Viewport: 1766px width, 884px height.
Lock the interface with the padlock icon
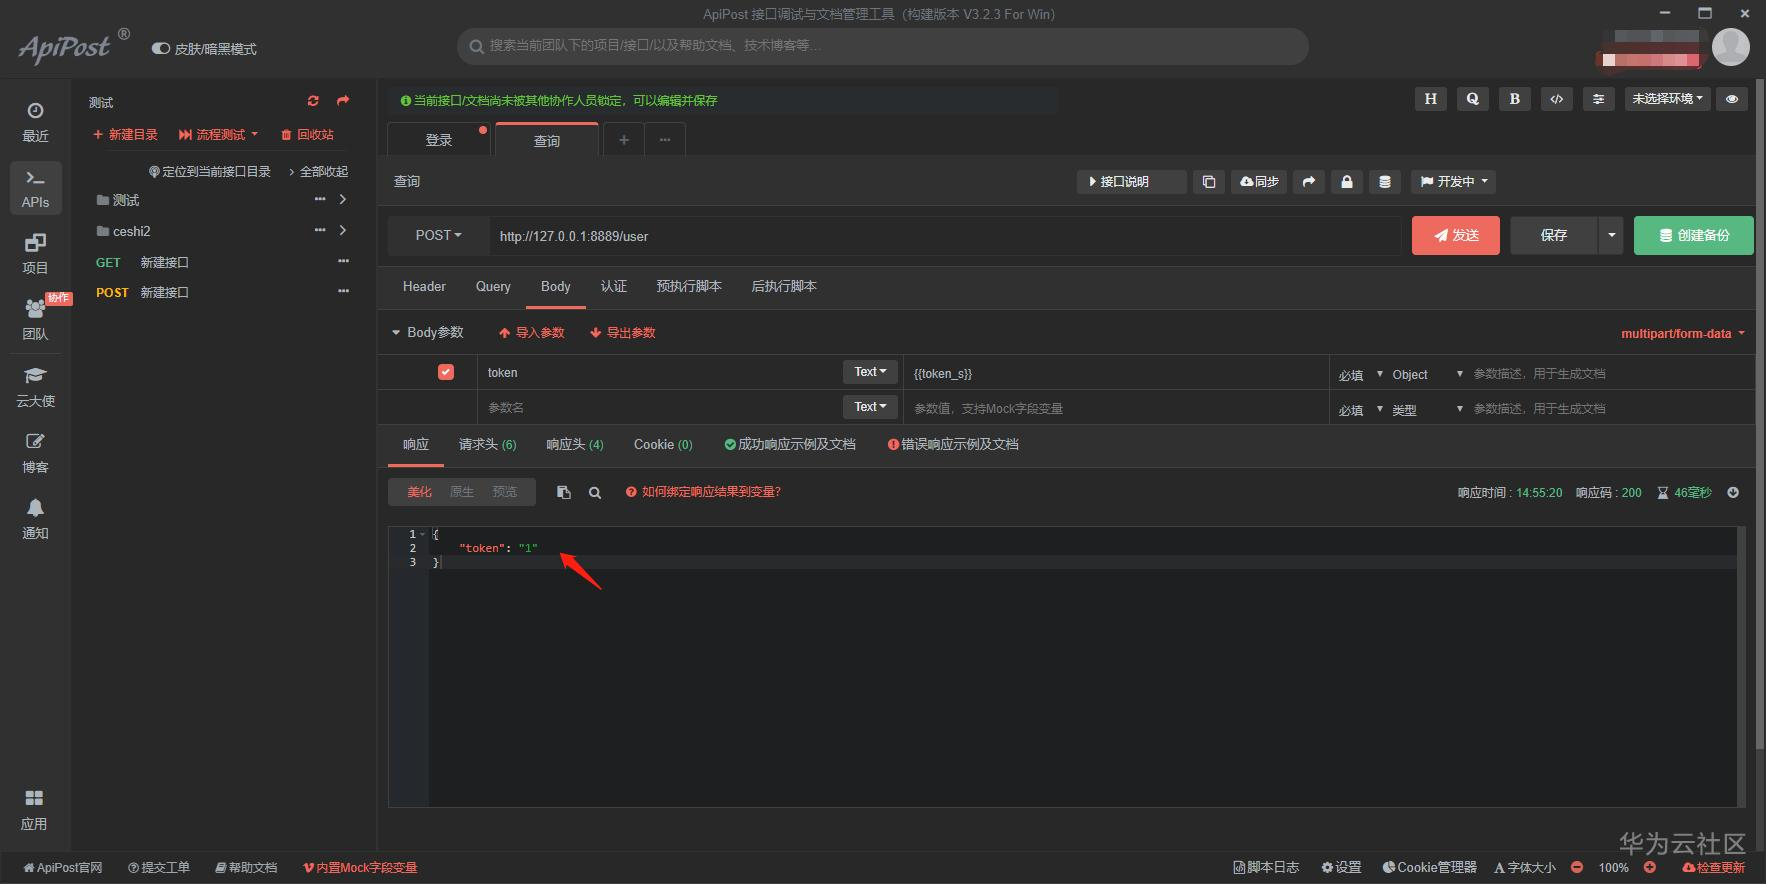[1347, 182]
